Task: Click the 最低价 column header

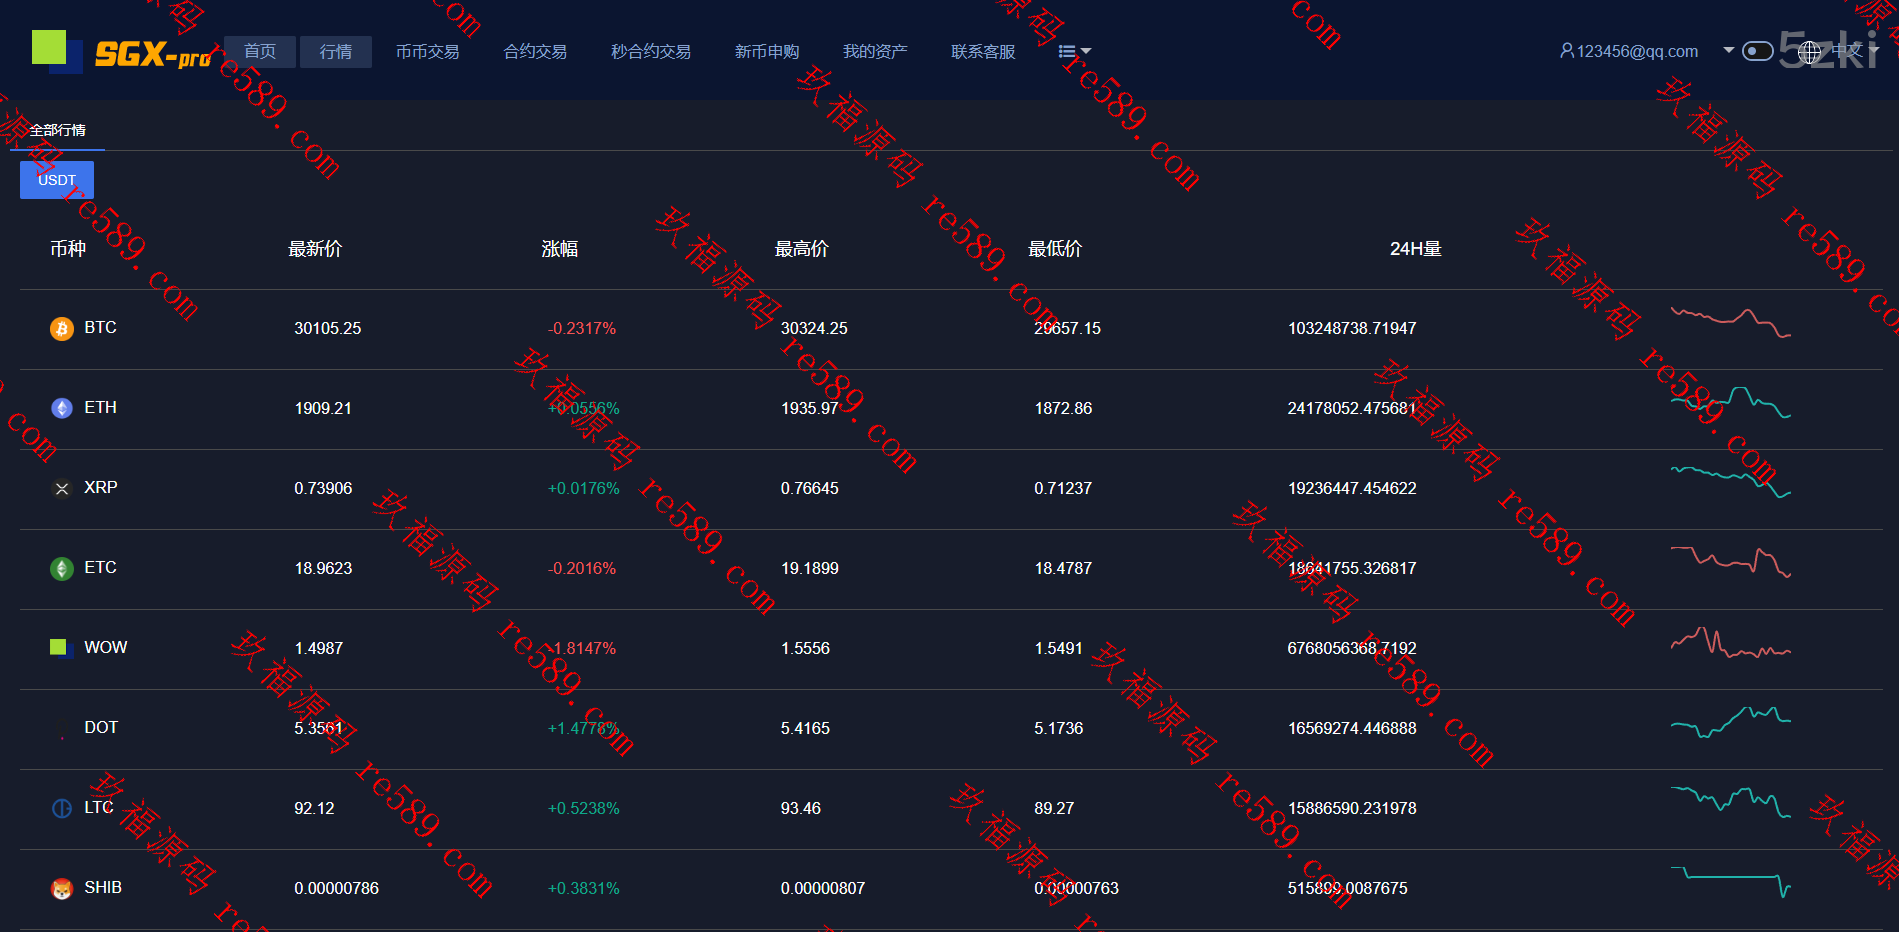Action: (x=1055, y=249)
